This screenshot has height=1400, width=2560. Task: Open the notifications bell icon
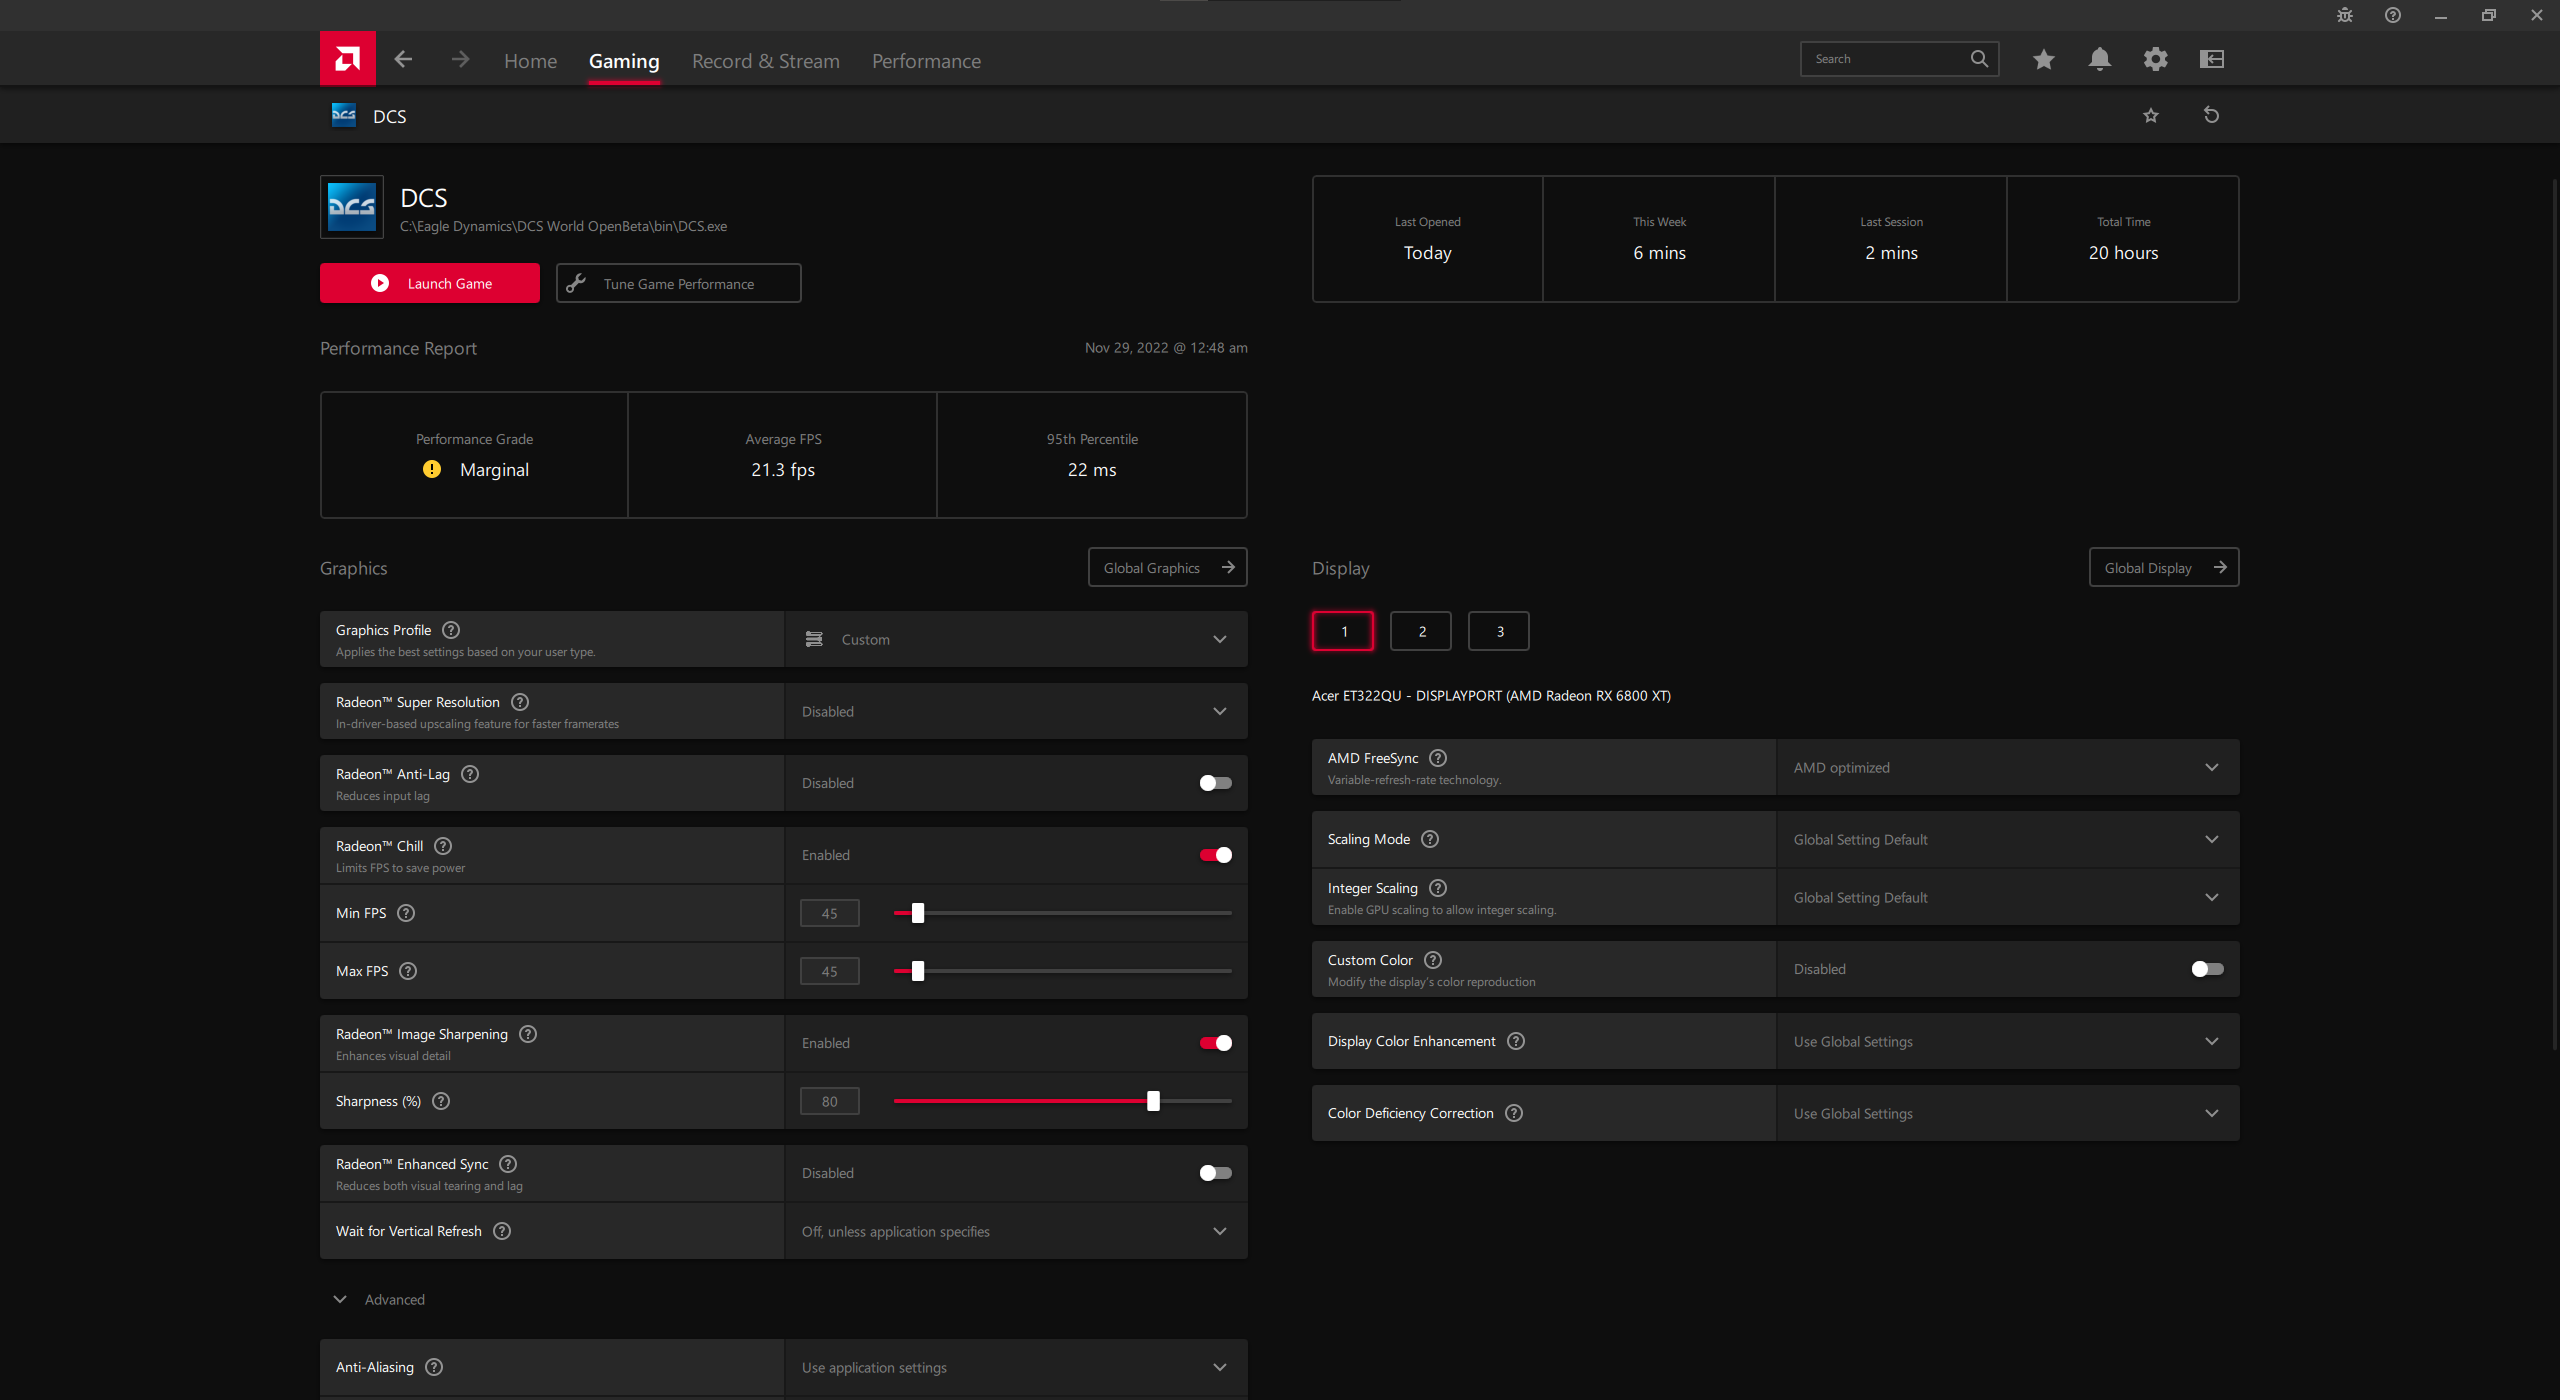2099,59
